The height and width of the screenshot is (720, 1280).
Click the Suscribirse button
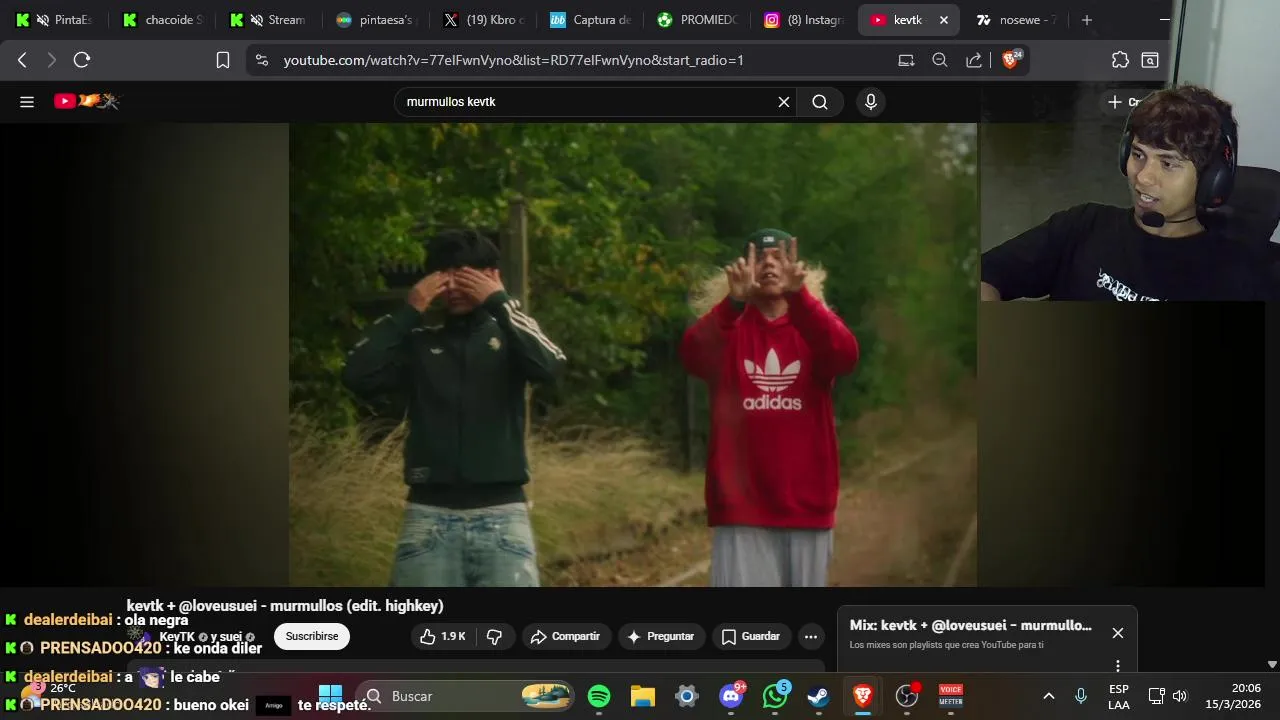click(x=312, y=636)
